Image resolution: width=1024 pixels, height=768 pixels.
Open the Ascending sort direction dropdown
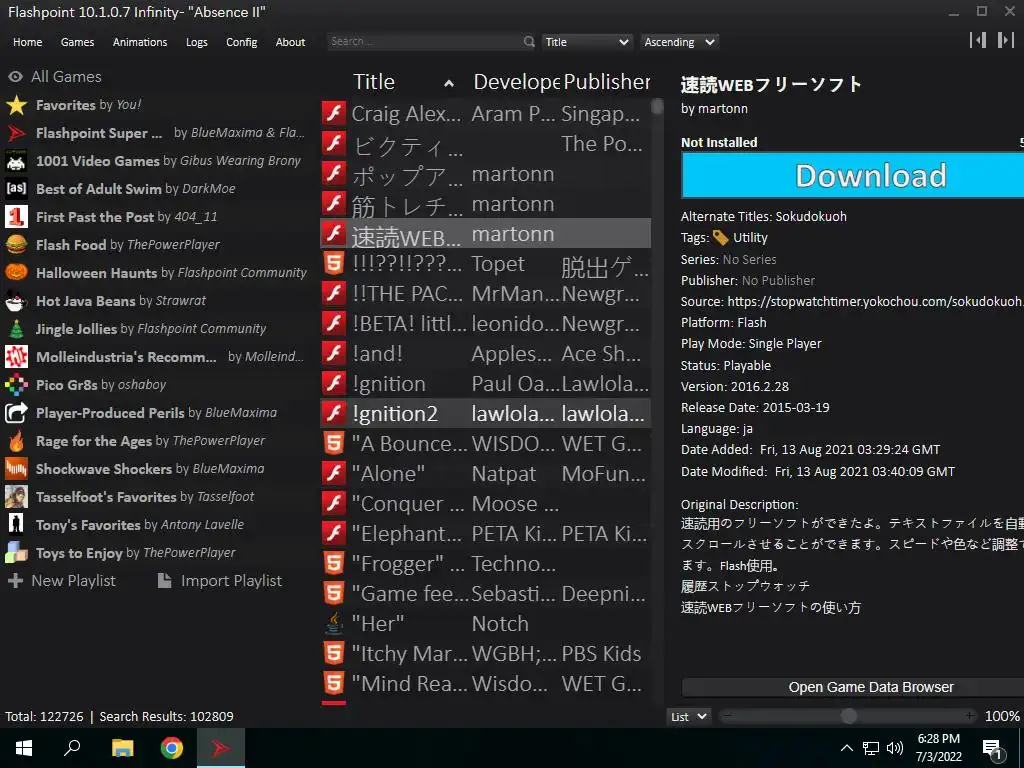679,42
